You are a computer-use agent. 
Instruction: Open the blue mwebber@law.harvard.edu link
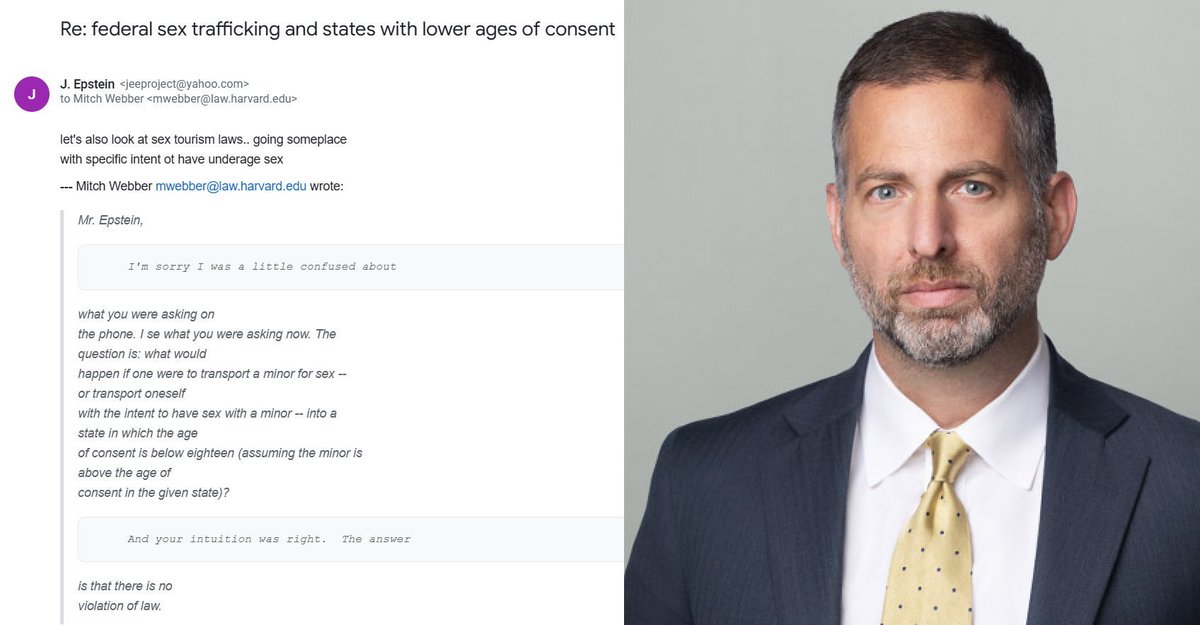tap(232, 186)
